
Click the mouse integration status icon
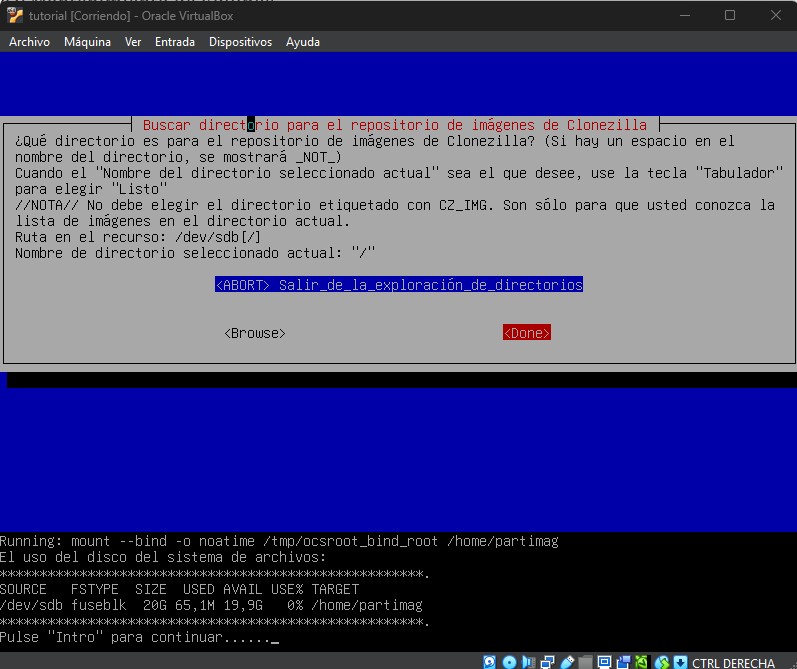pyautogui.click(x=662, y=662)
